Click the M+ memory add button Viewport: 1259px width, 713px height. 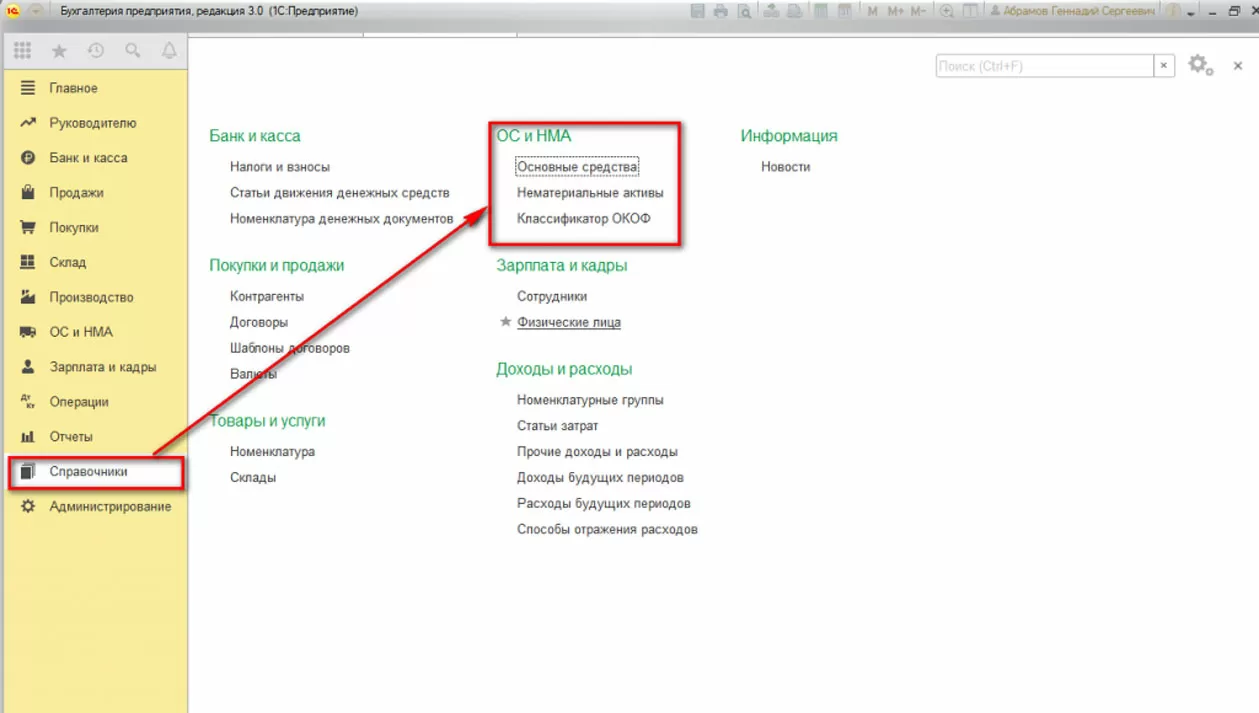point(895,11)
